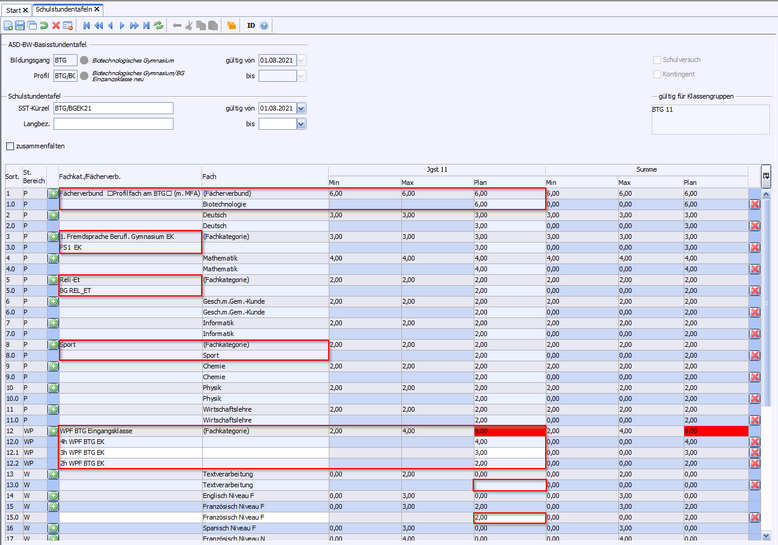Image resolution: width=778 pixels, height=545 pixels.
Task: Click the ID toolbar icon
Action: [x=251, y=25]
